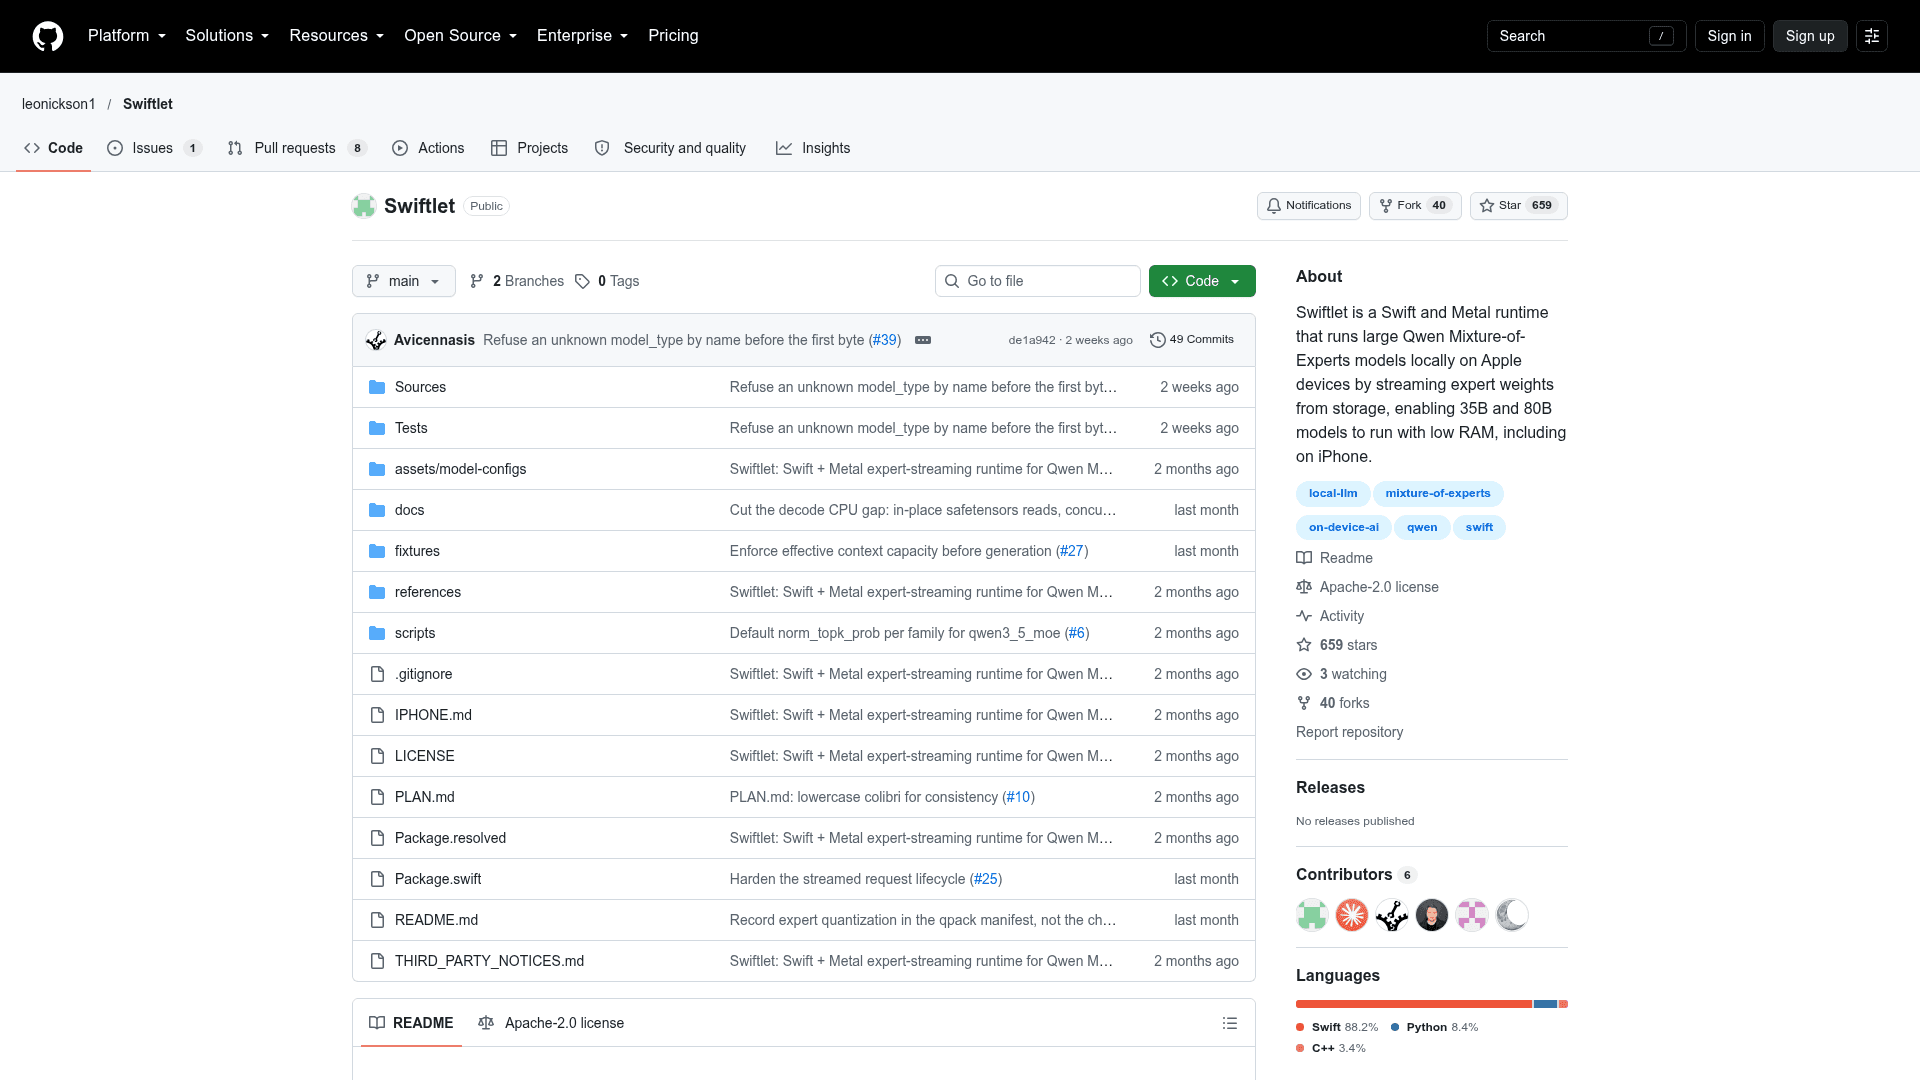Click the Sign up button
This screenshot has width=1920, height=1080.
tap(1809, 36)
